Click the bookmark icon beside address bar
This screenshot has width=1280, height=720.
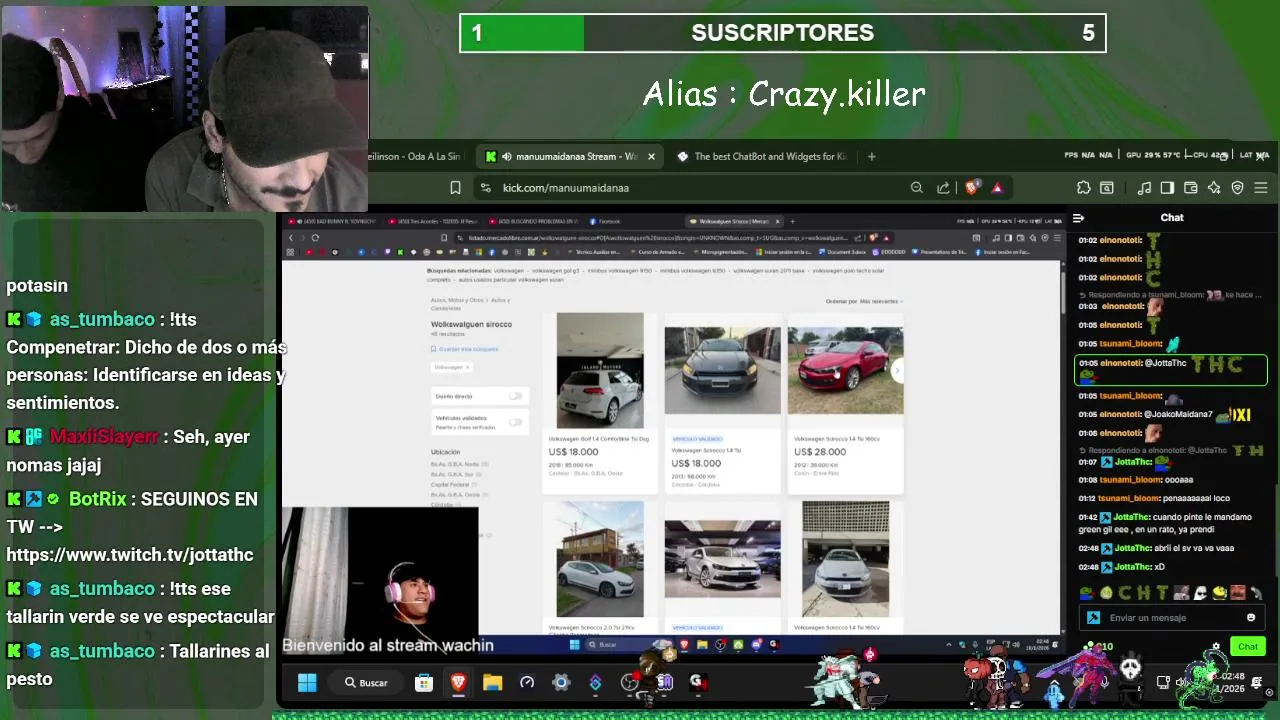tap(455, 188)
